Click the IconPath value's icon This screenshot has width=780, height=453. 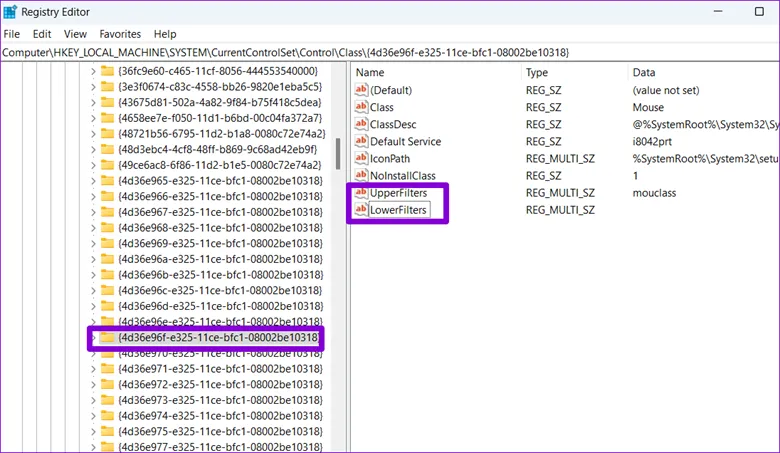(x=361, y=158)
